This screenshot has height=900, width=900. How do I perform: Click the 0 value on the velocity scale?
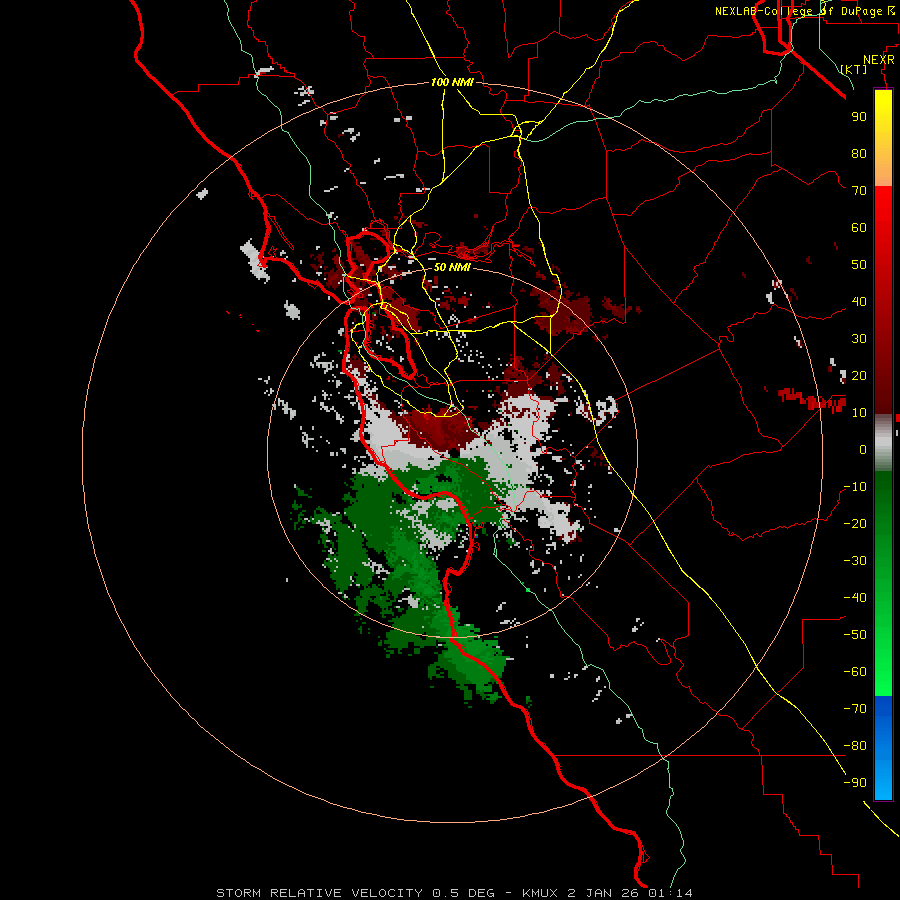(x=863, y=449)
